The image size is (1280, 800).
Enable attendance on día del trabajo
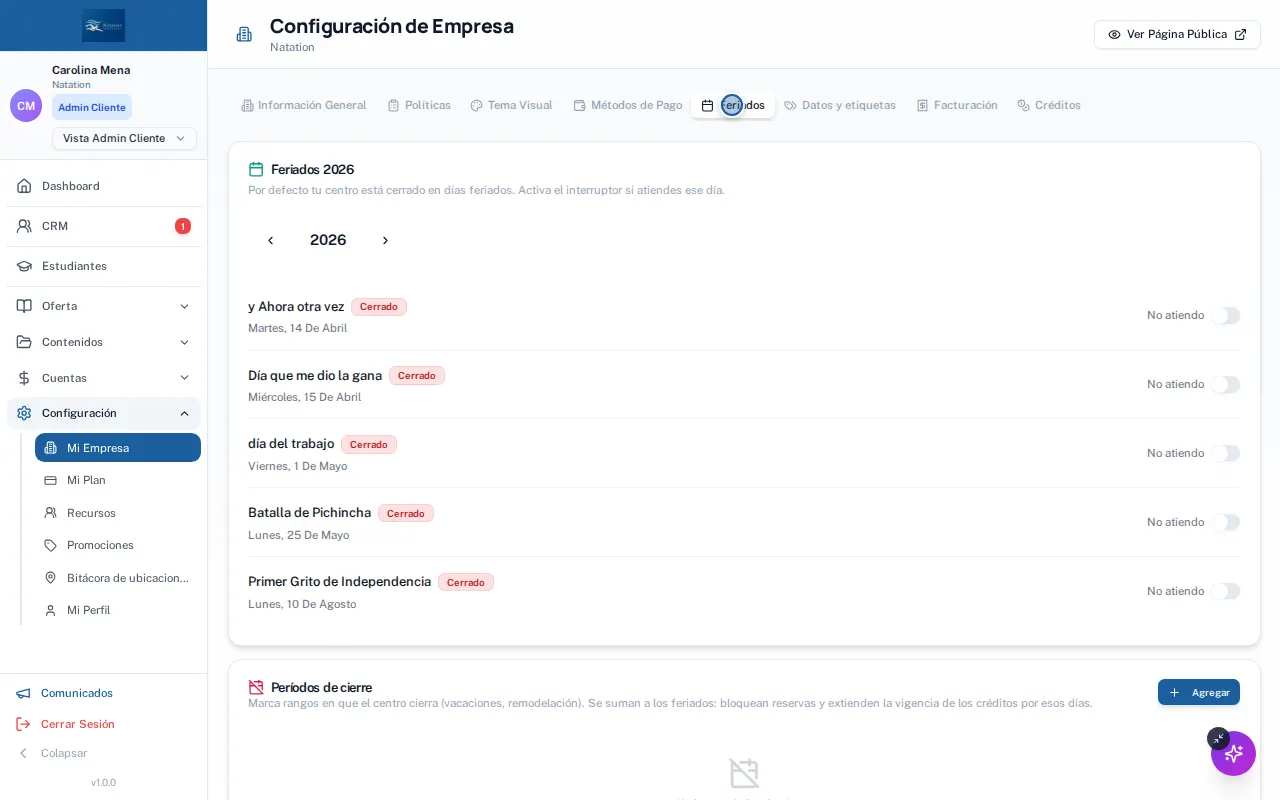[x=1225, y=454]
